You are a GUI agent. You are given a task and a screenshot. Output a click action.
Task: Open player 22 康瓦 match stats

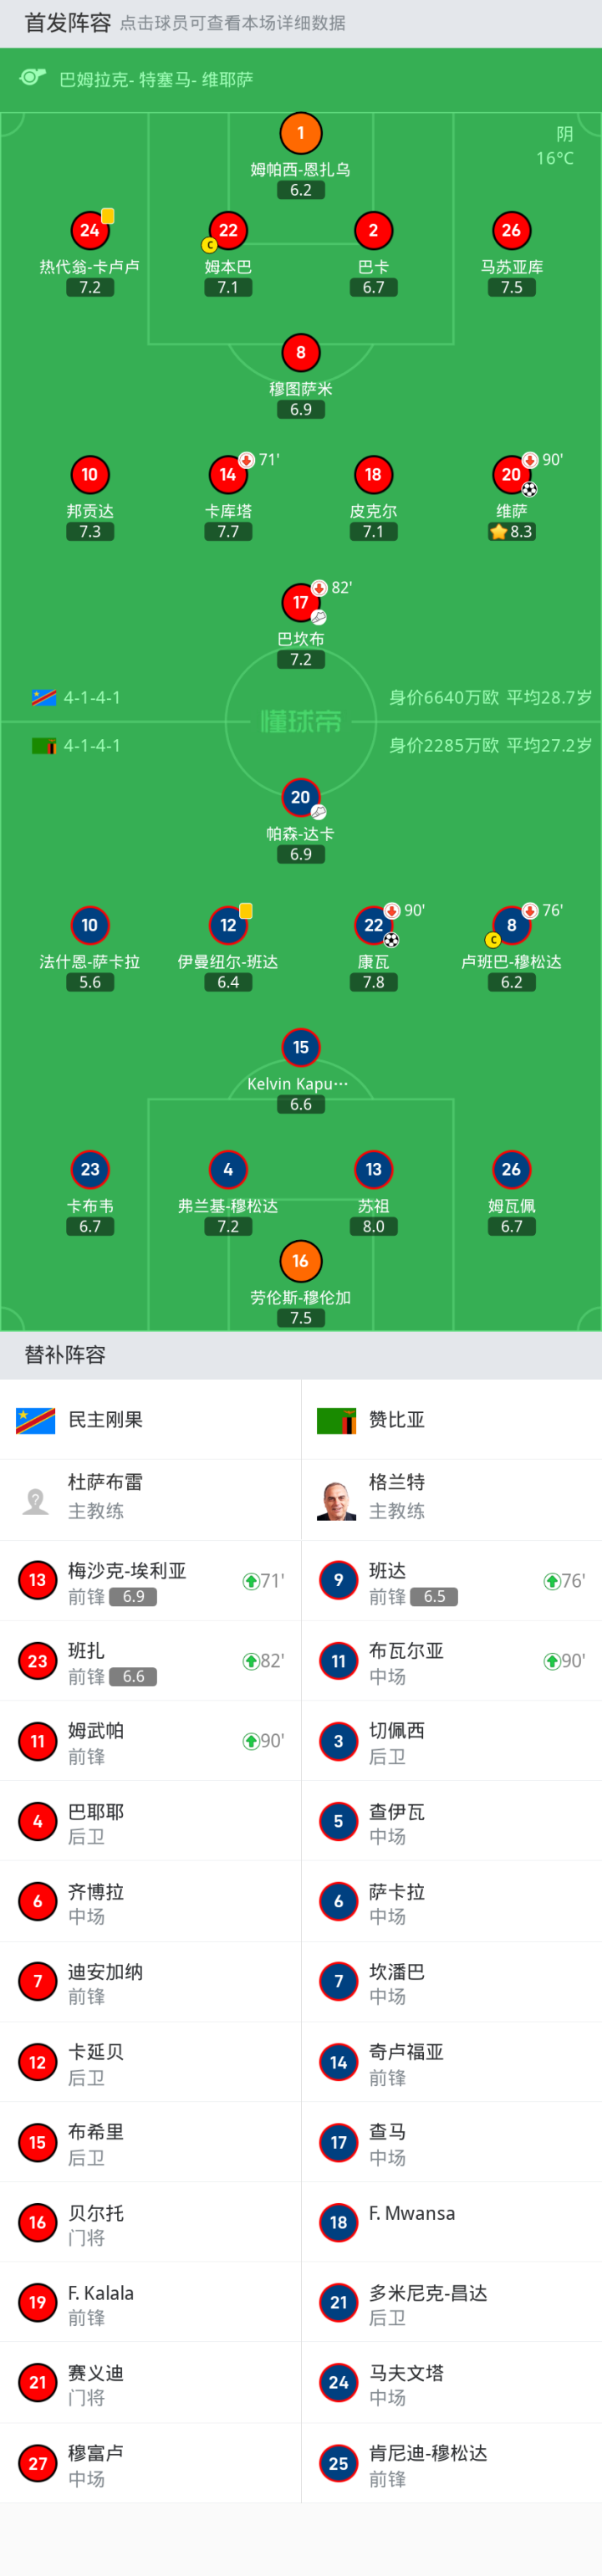click(373, 926)
